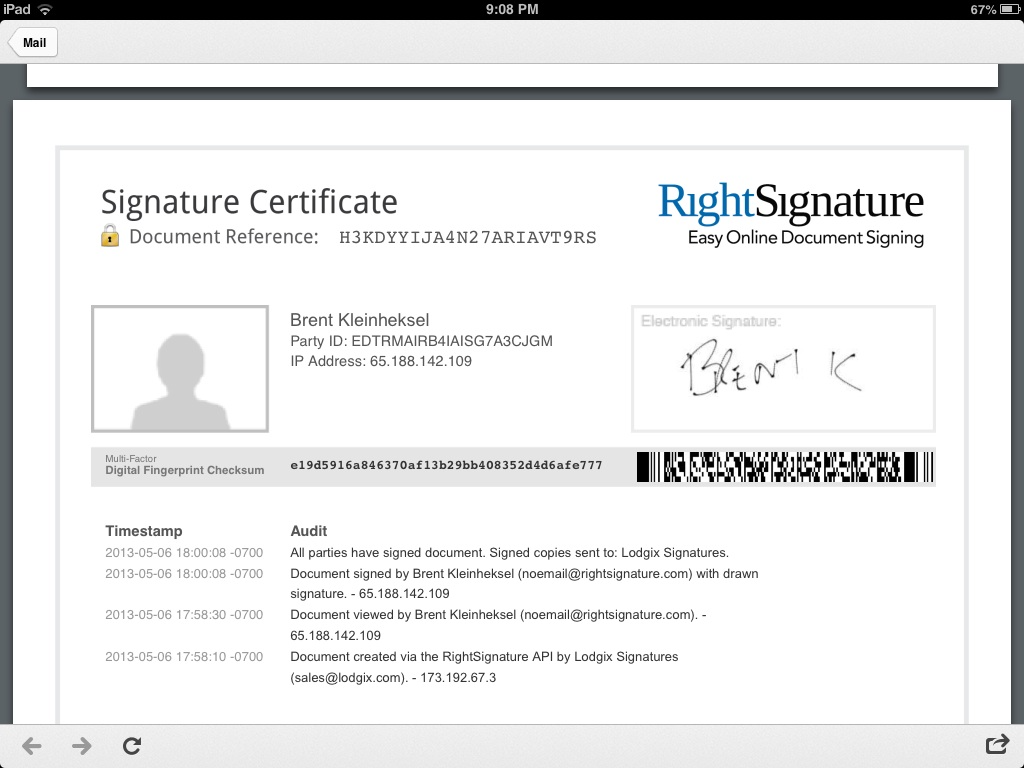Click the Electronic Signature box
This screenshot has height=768, width=1024.
[783, 368]
